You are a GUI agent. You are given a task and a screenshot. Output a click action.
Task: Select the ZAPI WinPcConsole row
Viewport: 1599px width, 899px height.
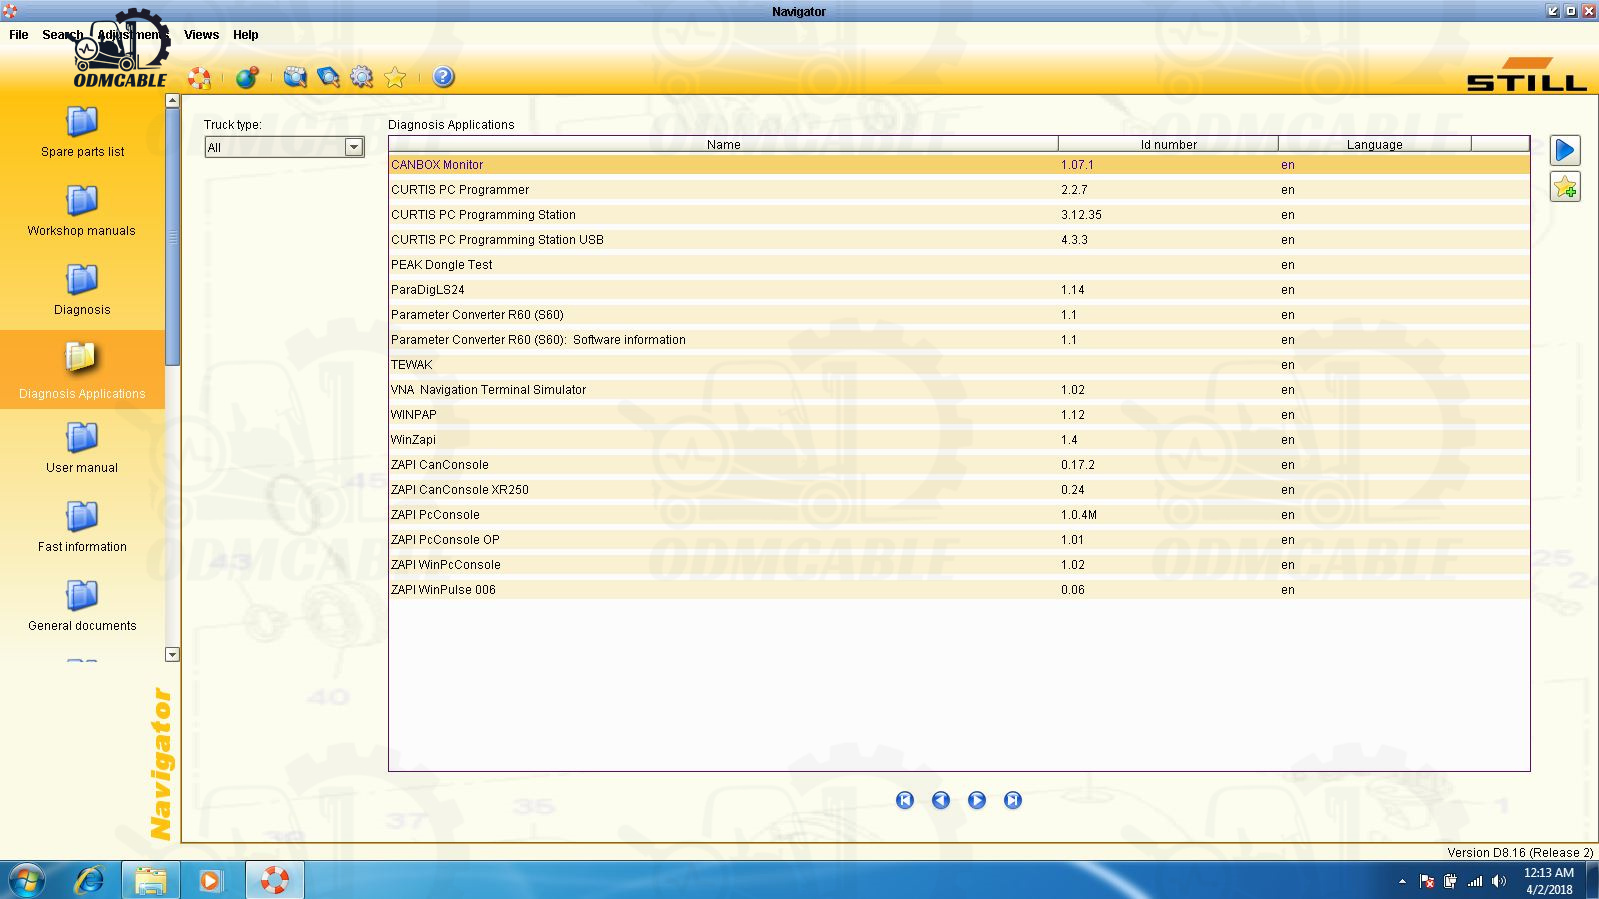(959, 565)
